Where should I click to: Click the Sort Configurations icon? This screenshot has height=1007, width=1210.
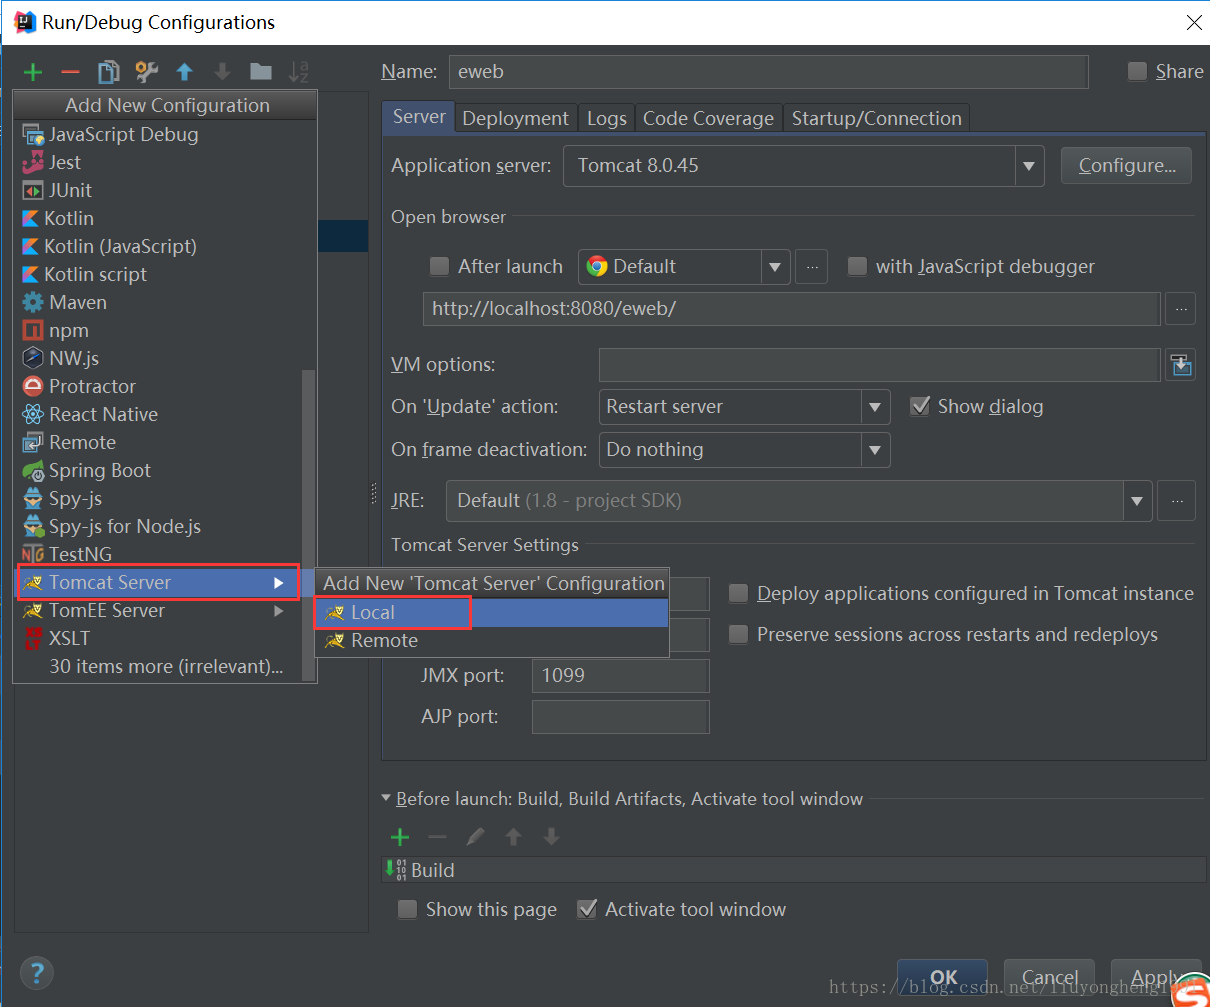pos(298,72)
